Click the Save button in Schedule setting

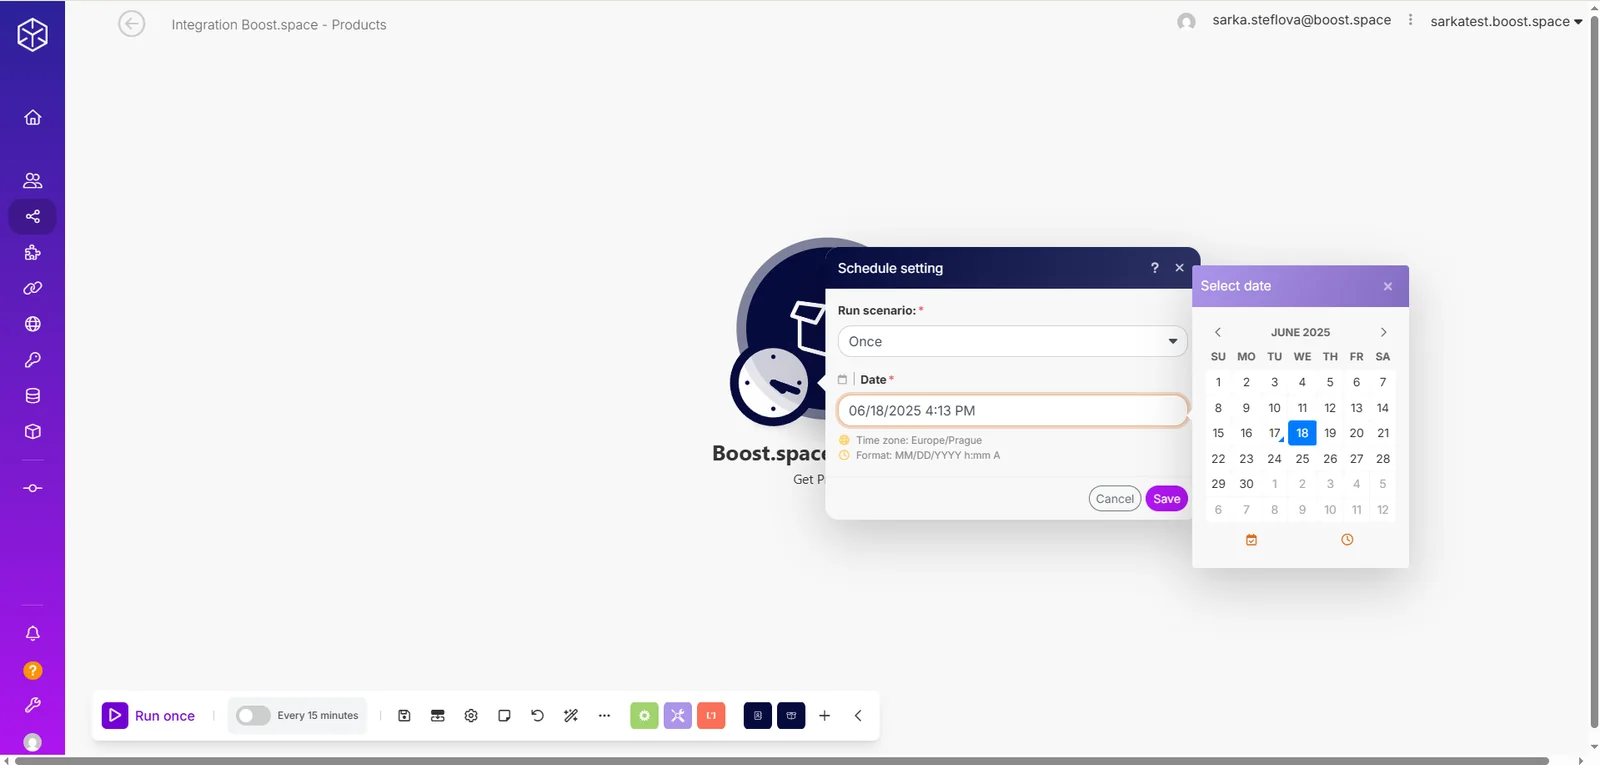(x=1166, y=499)
